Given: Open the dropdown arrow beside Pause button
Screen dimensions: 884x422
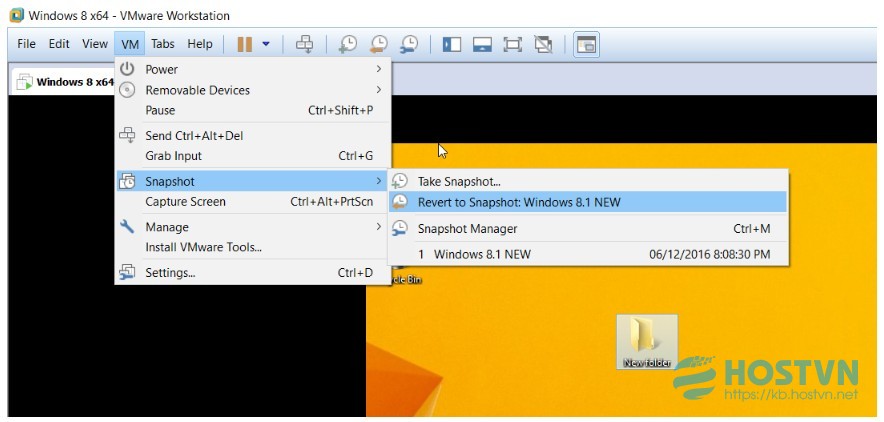Looking at the screenshot, I should (266, 44).
